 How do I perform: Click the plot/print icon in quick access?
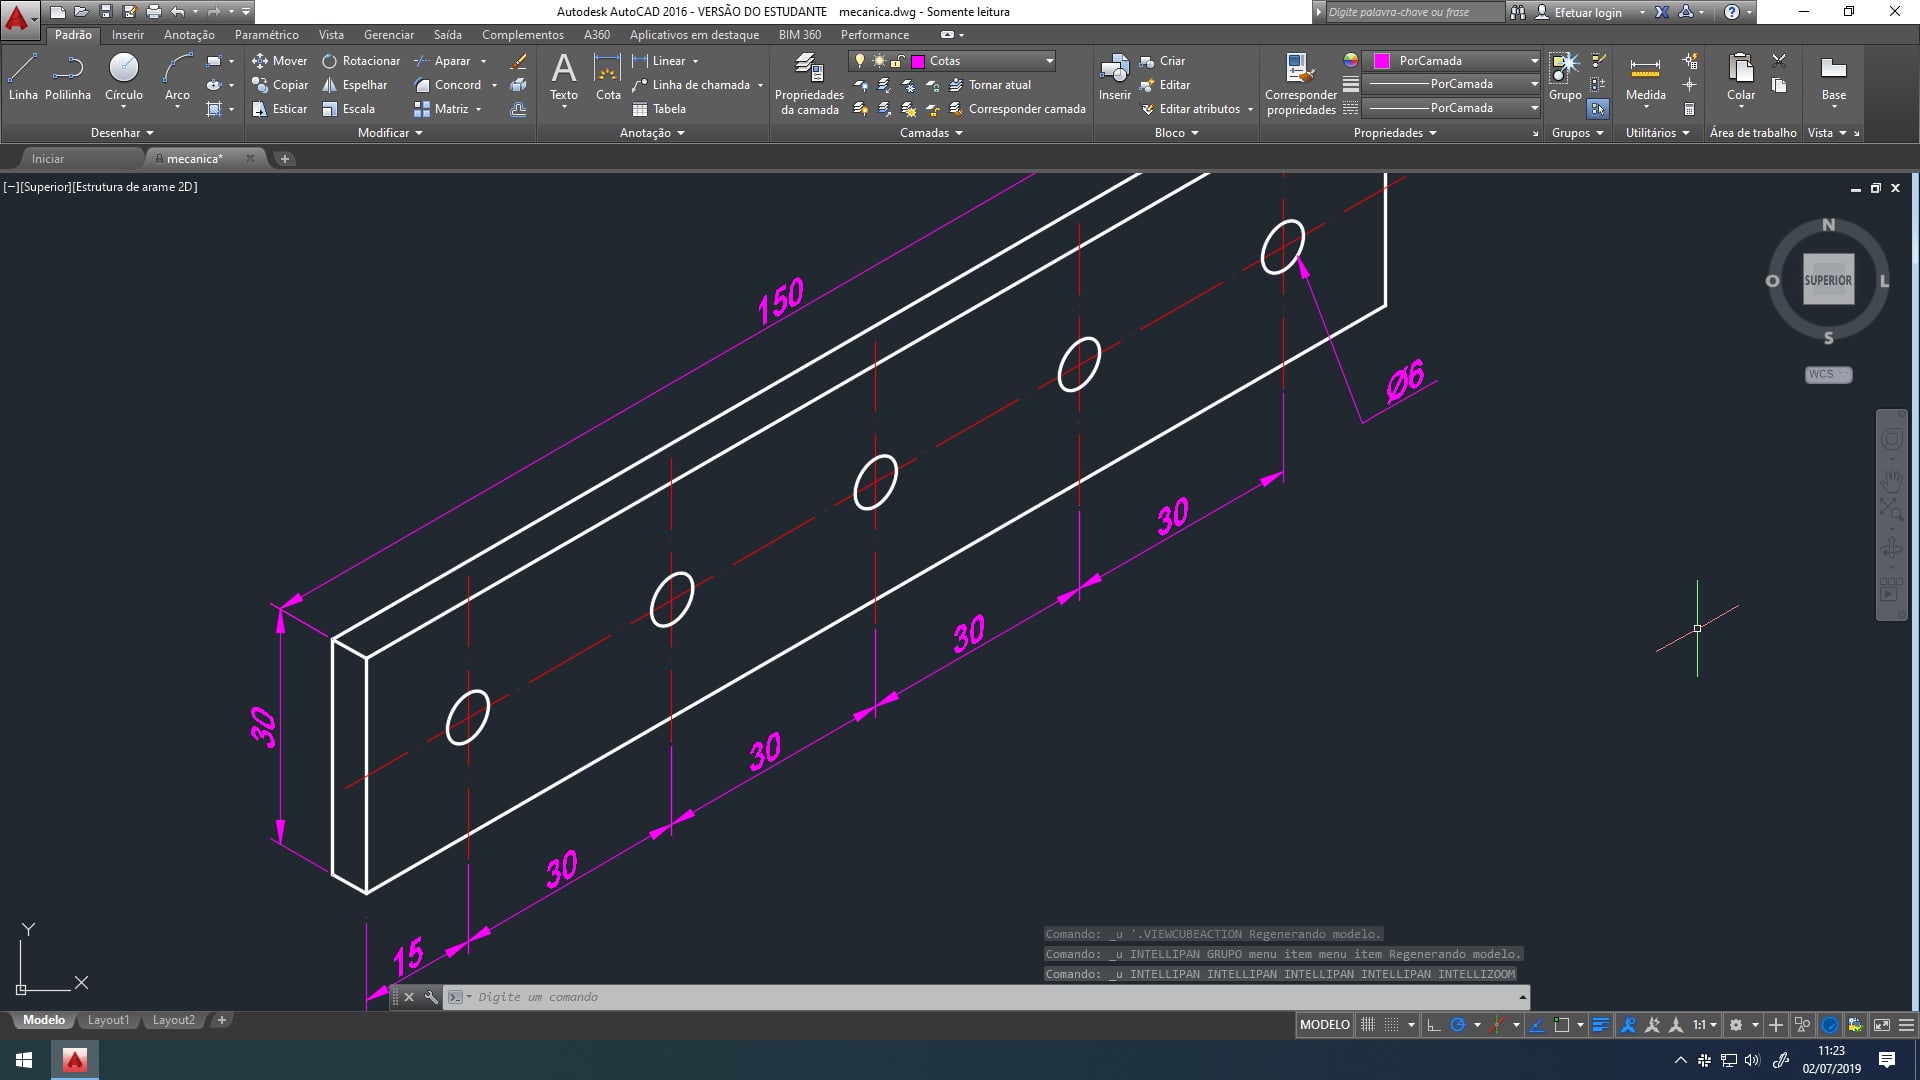(153, 12)
